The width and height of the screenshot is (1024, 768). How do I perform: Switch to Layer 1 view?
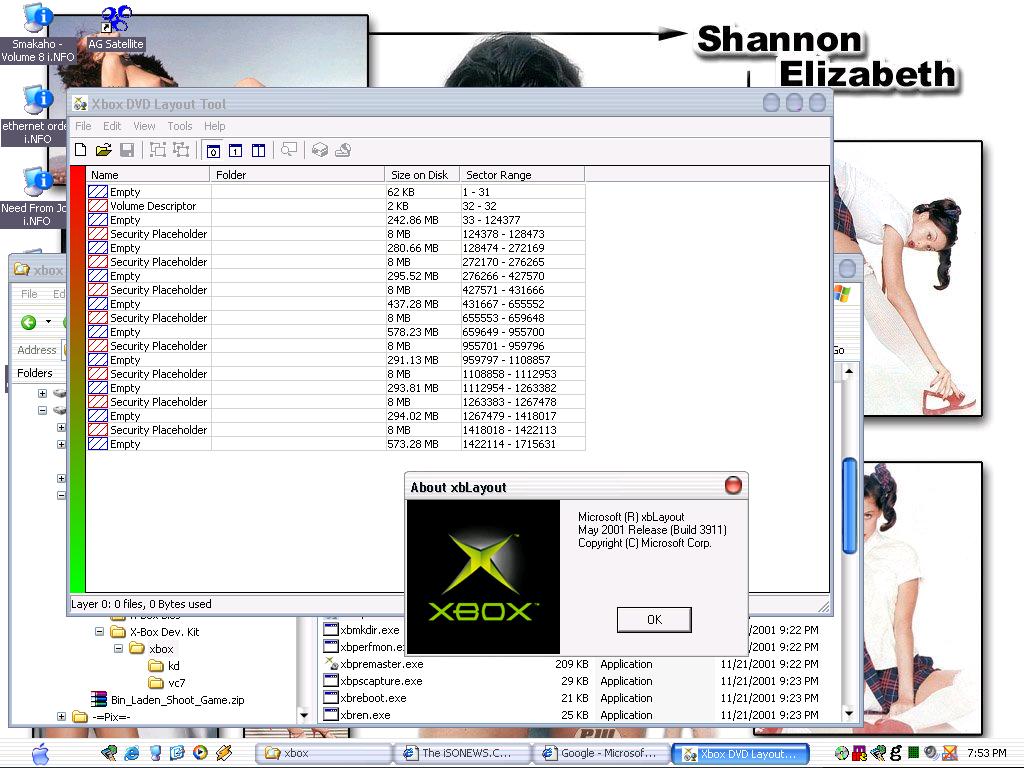pos(236,151)
